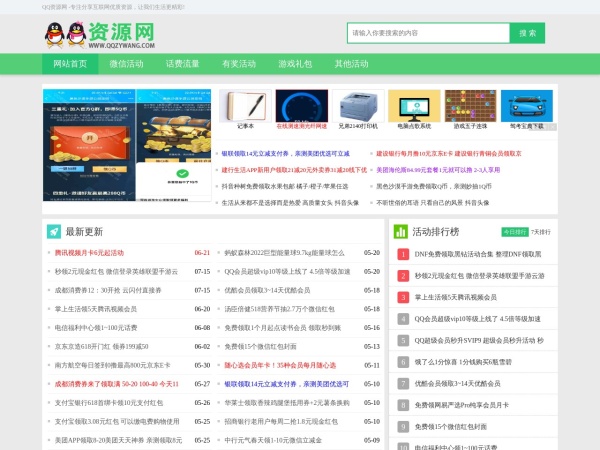Open the 有奖活动 nav tab
The image size is (600, 450).
coord(239,64)
